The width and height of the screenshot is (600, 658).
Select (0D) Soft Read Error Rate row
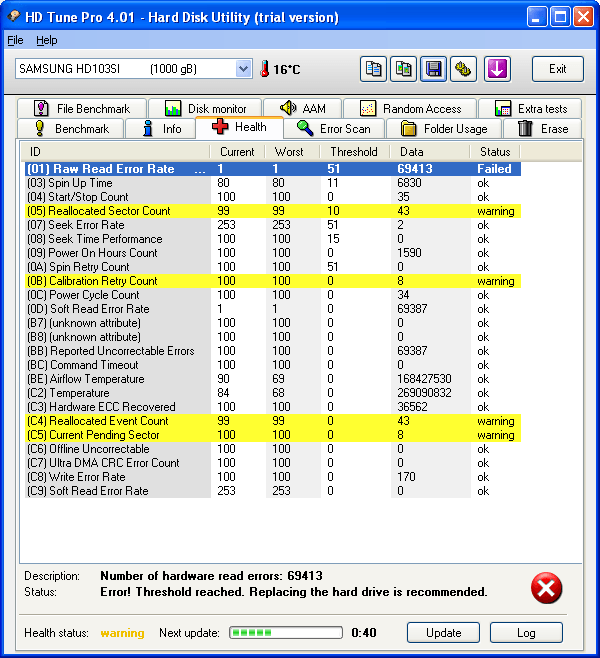pyautogui.click(x=273, y=309)
